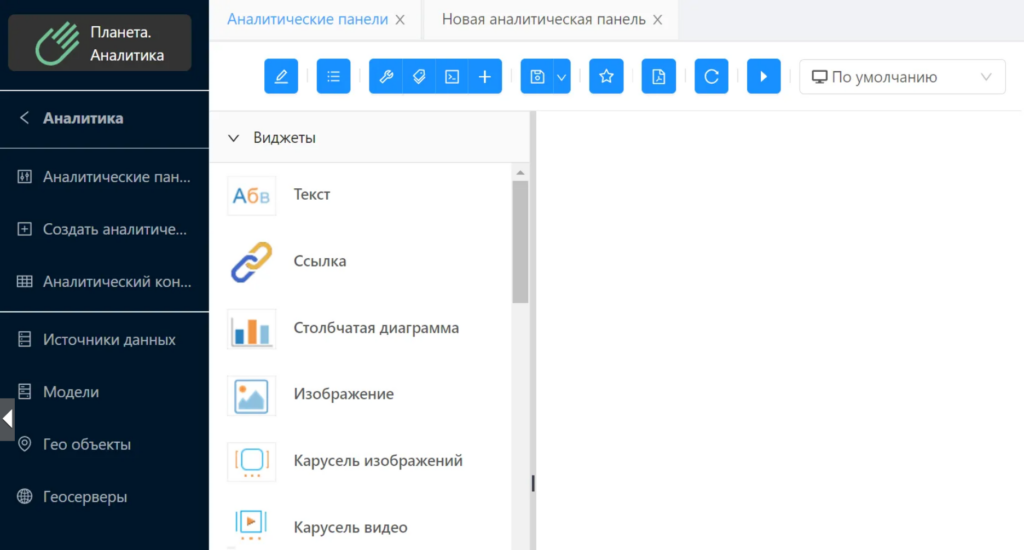Click the tag icon in toolbar
1024x550 pixels.
click(x=419, y=77)
